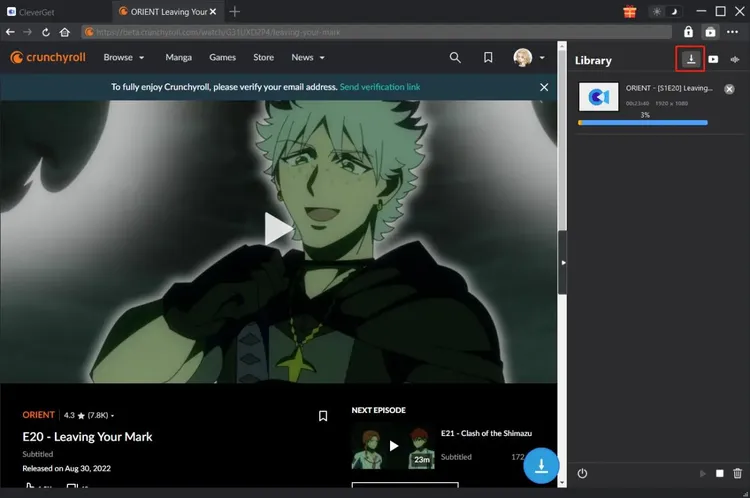This screenshot has width=750, height=498.
Task: Switch to the Audio library icon
Action: point(735,60)
